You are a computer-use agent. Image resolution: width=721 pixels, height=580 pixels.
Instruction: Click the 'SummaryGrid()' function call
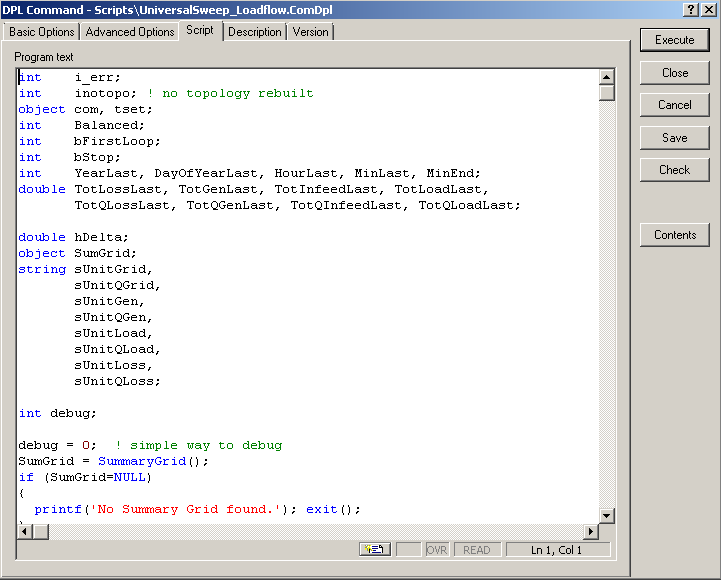(x=149, y=461)
